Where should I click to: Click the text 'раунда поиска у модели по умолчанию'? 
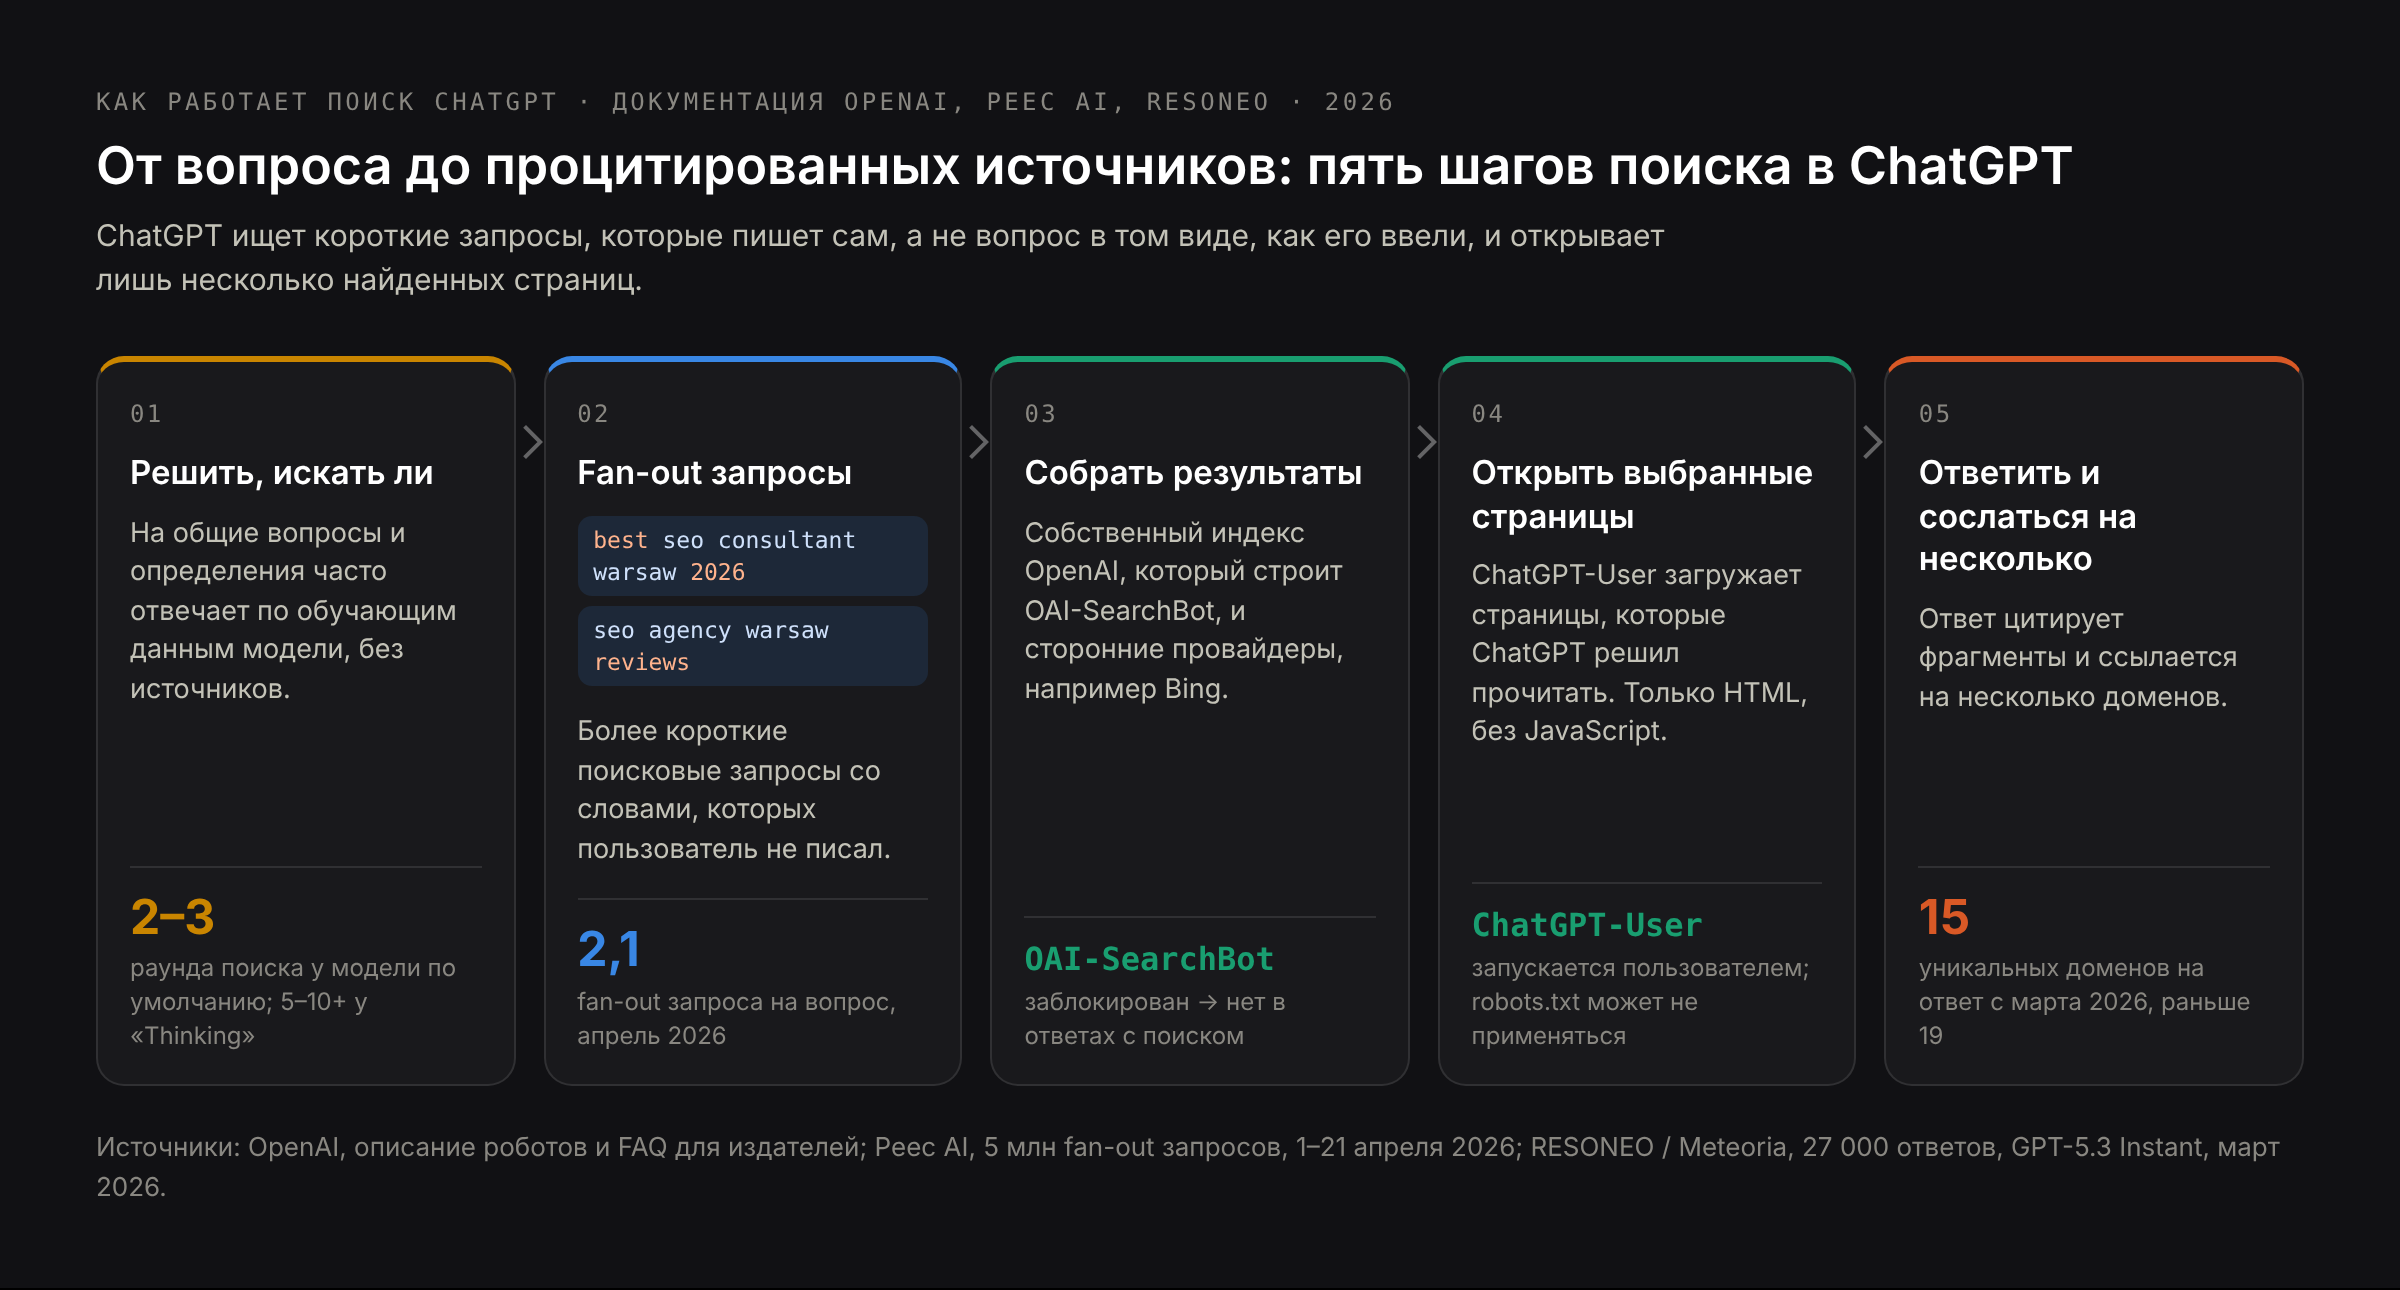pos(293,985)
